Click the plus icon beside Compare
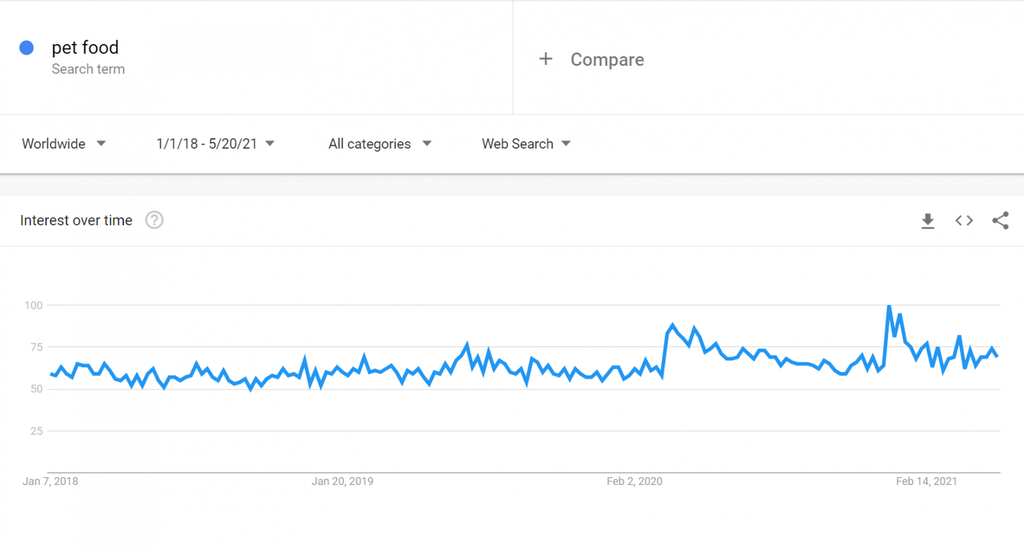 [545, 59]
